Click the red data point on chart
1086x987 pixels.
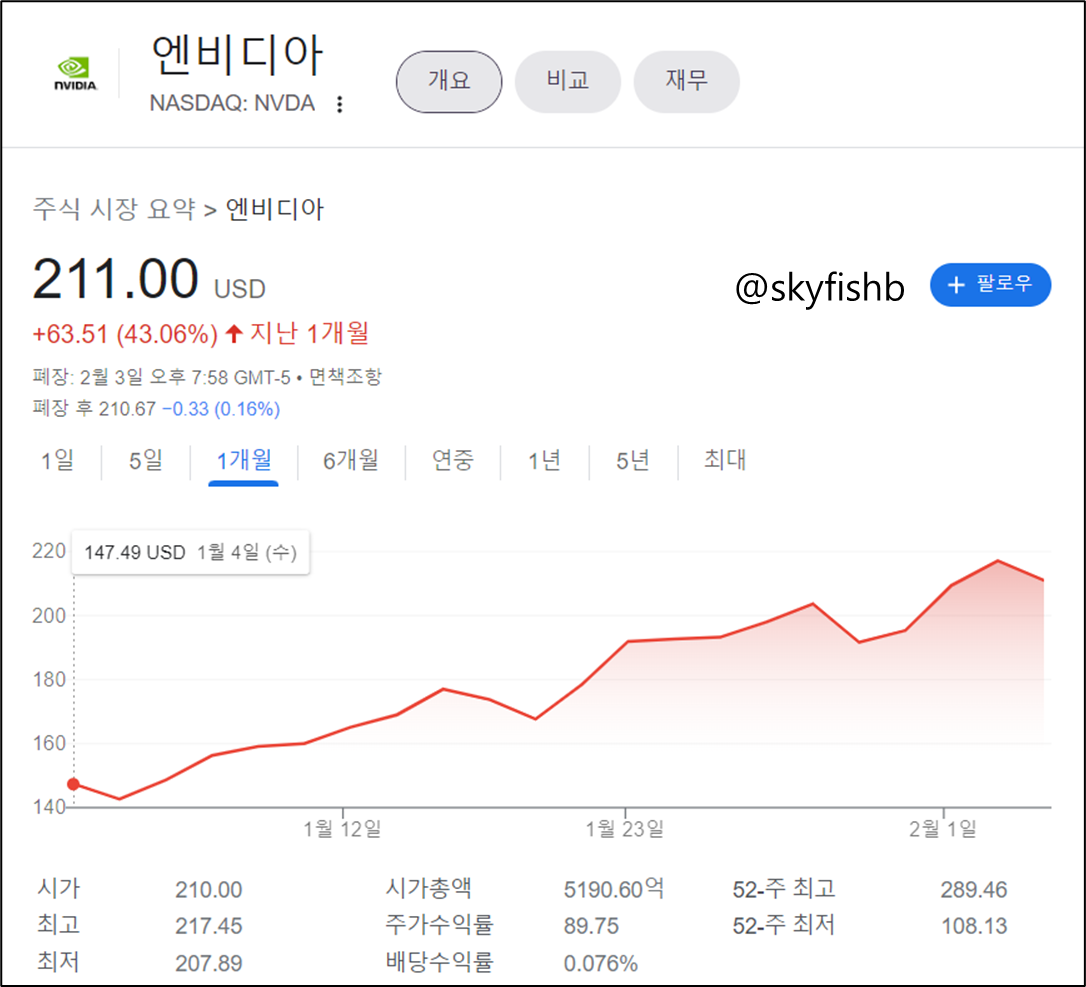pos(73,784)
